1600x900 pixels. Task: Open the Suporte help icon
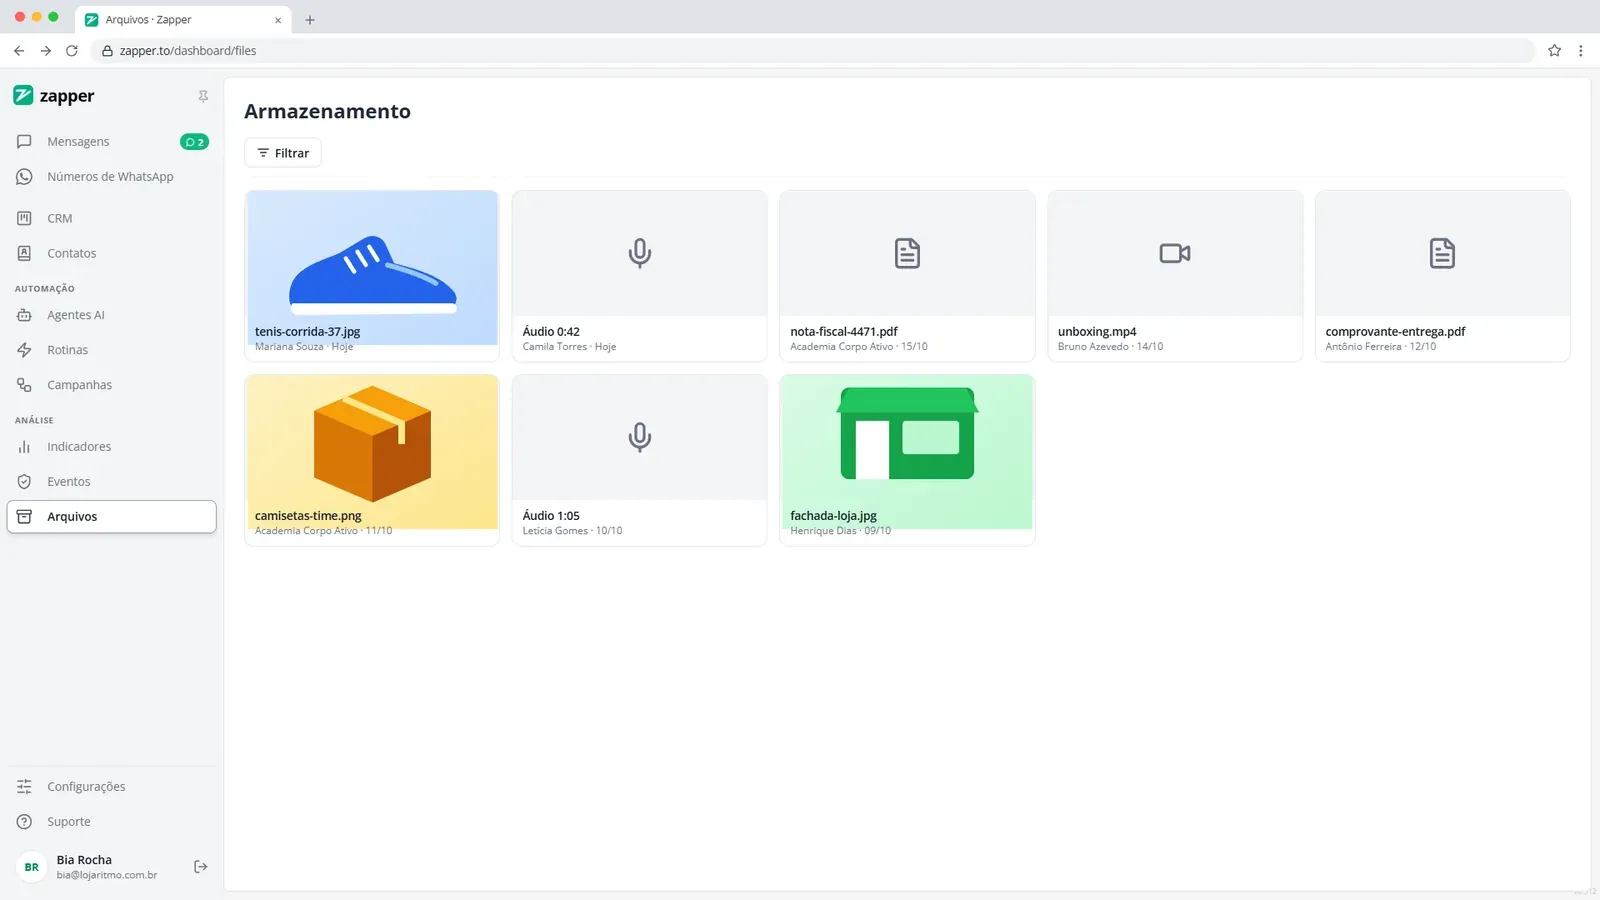coord(24,822)
